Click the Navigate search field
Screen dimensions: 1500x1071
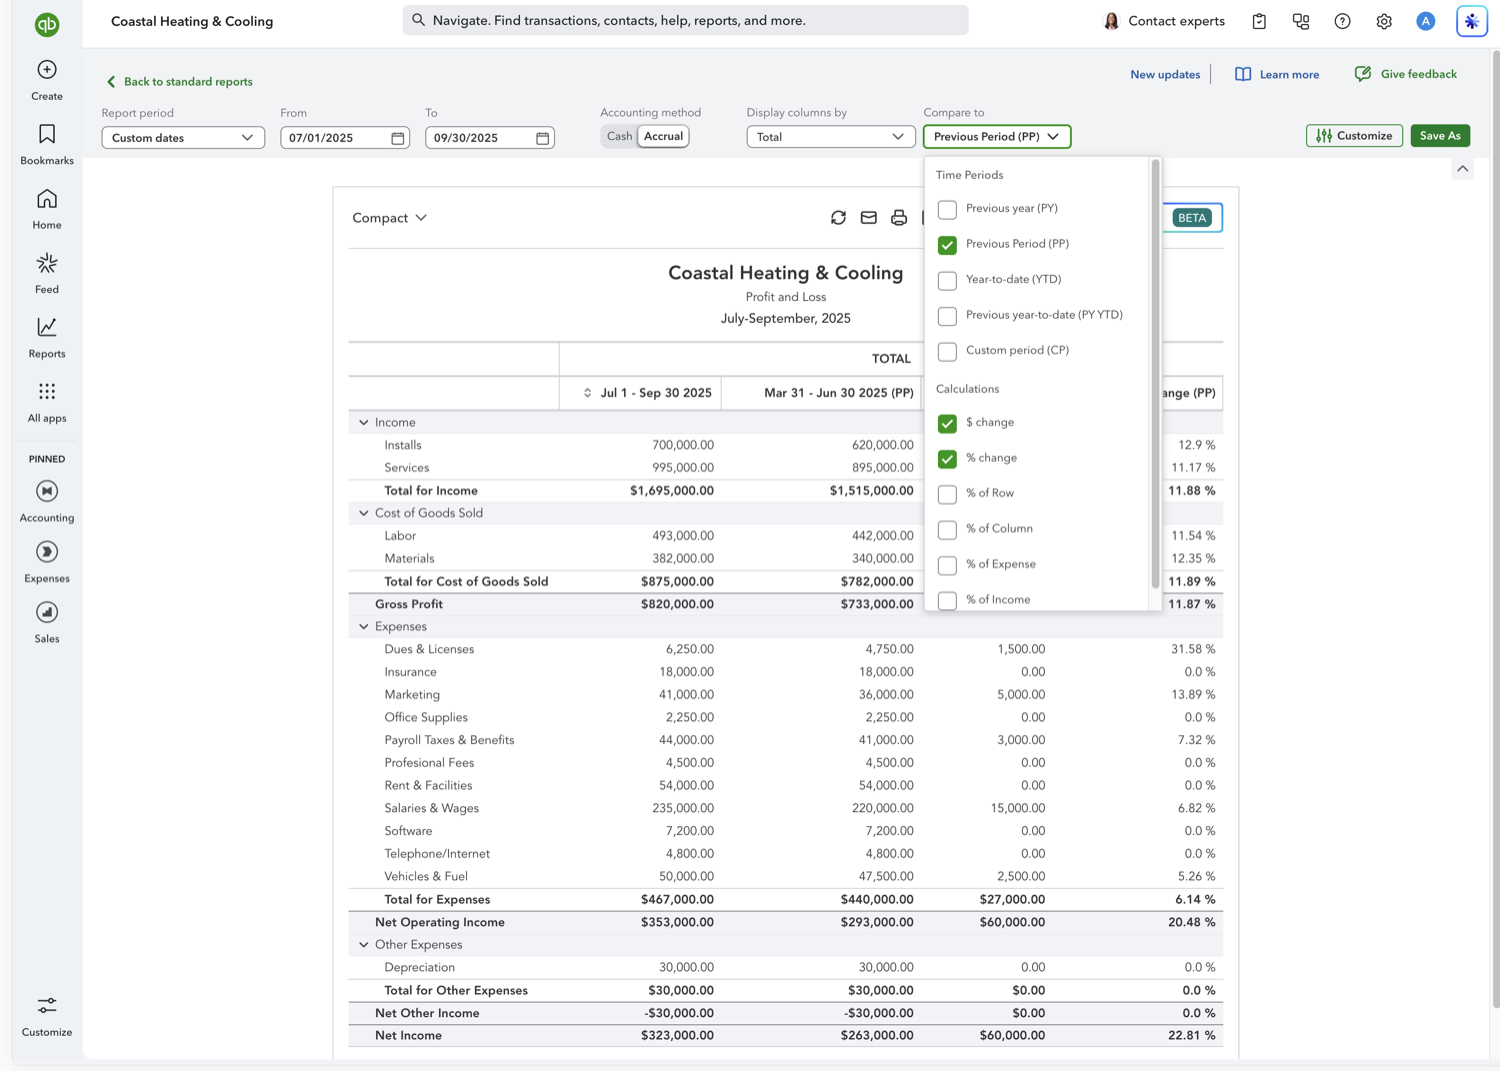tap(685, 20)
